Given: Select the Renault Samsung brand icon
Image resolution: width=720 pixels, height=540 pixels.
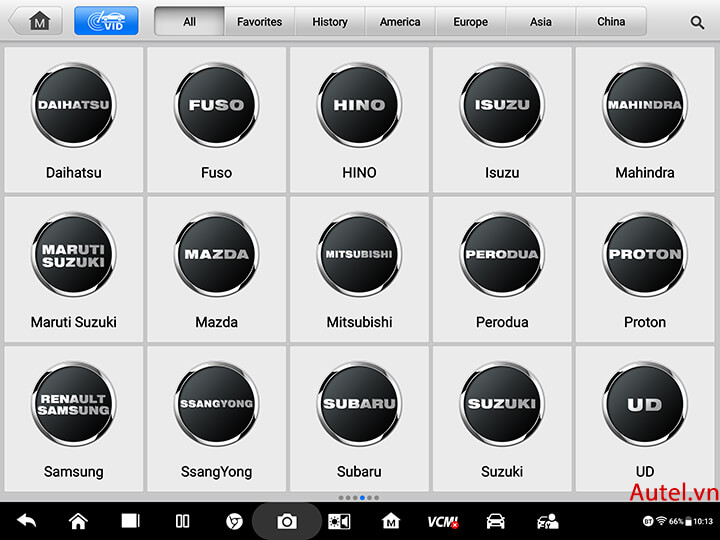Looking at the screenshot, I should [73, 404].
